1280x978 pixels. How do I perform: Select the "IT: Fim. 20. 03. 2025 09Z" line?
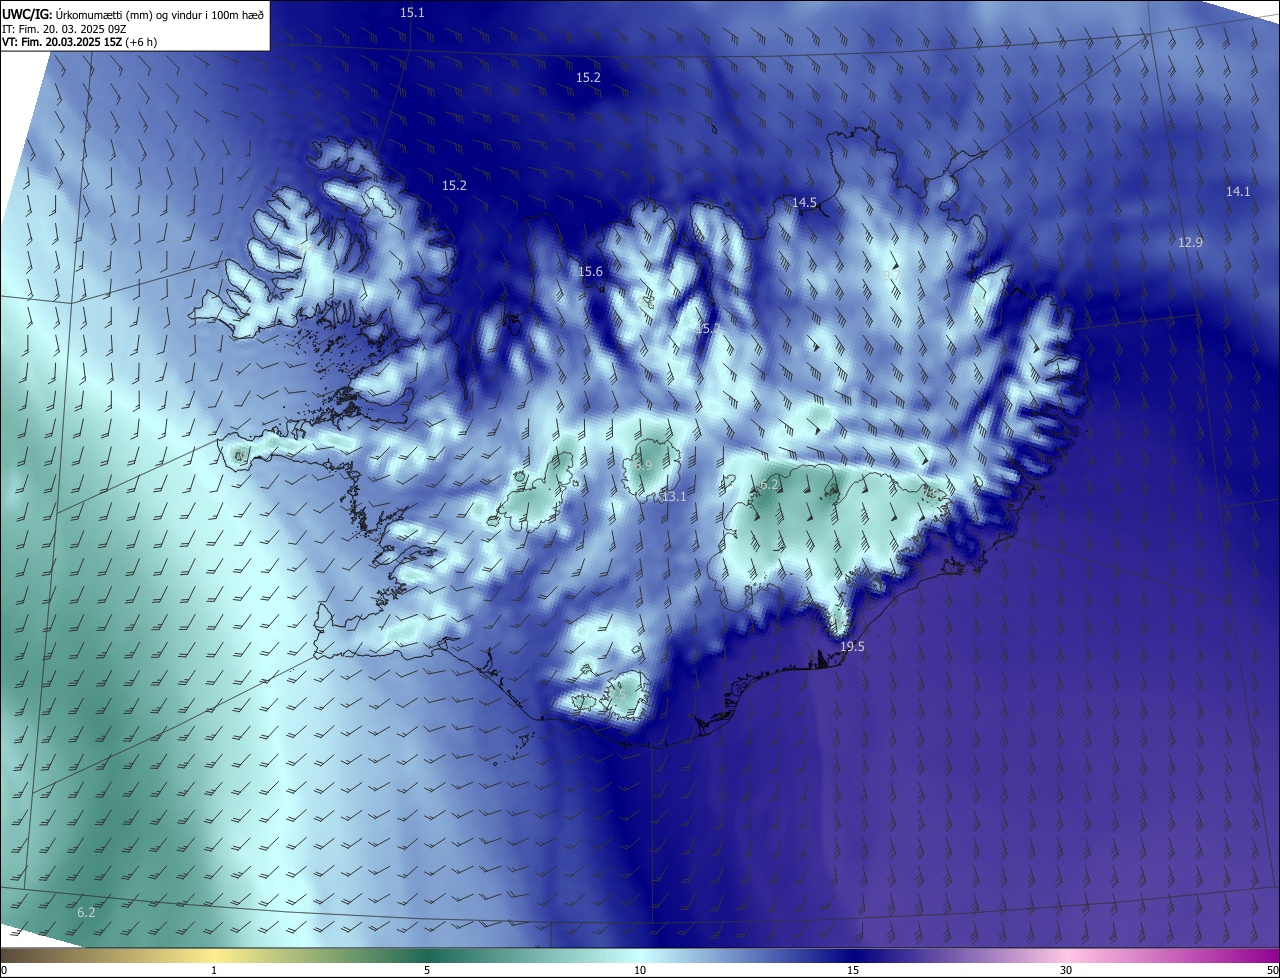64,28
